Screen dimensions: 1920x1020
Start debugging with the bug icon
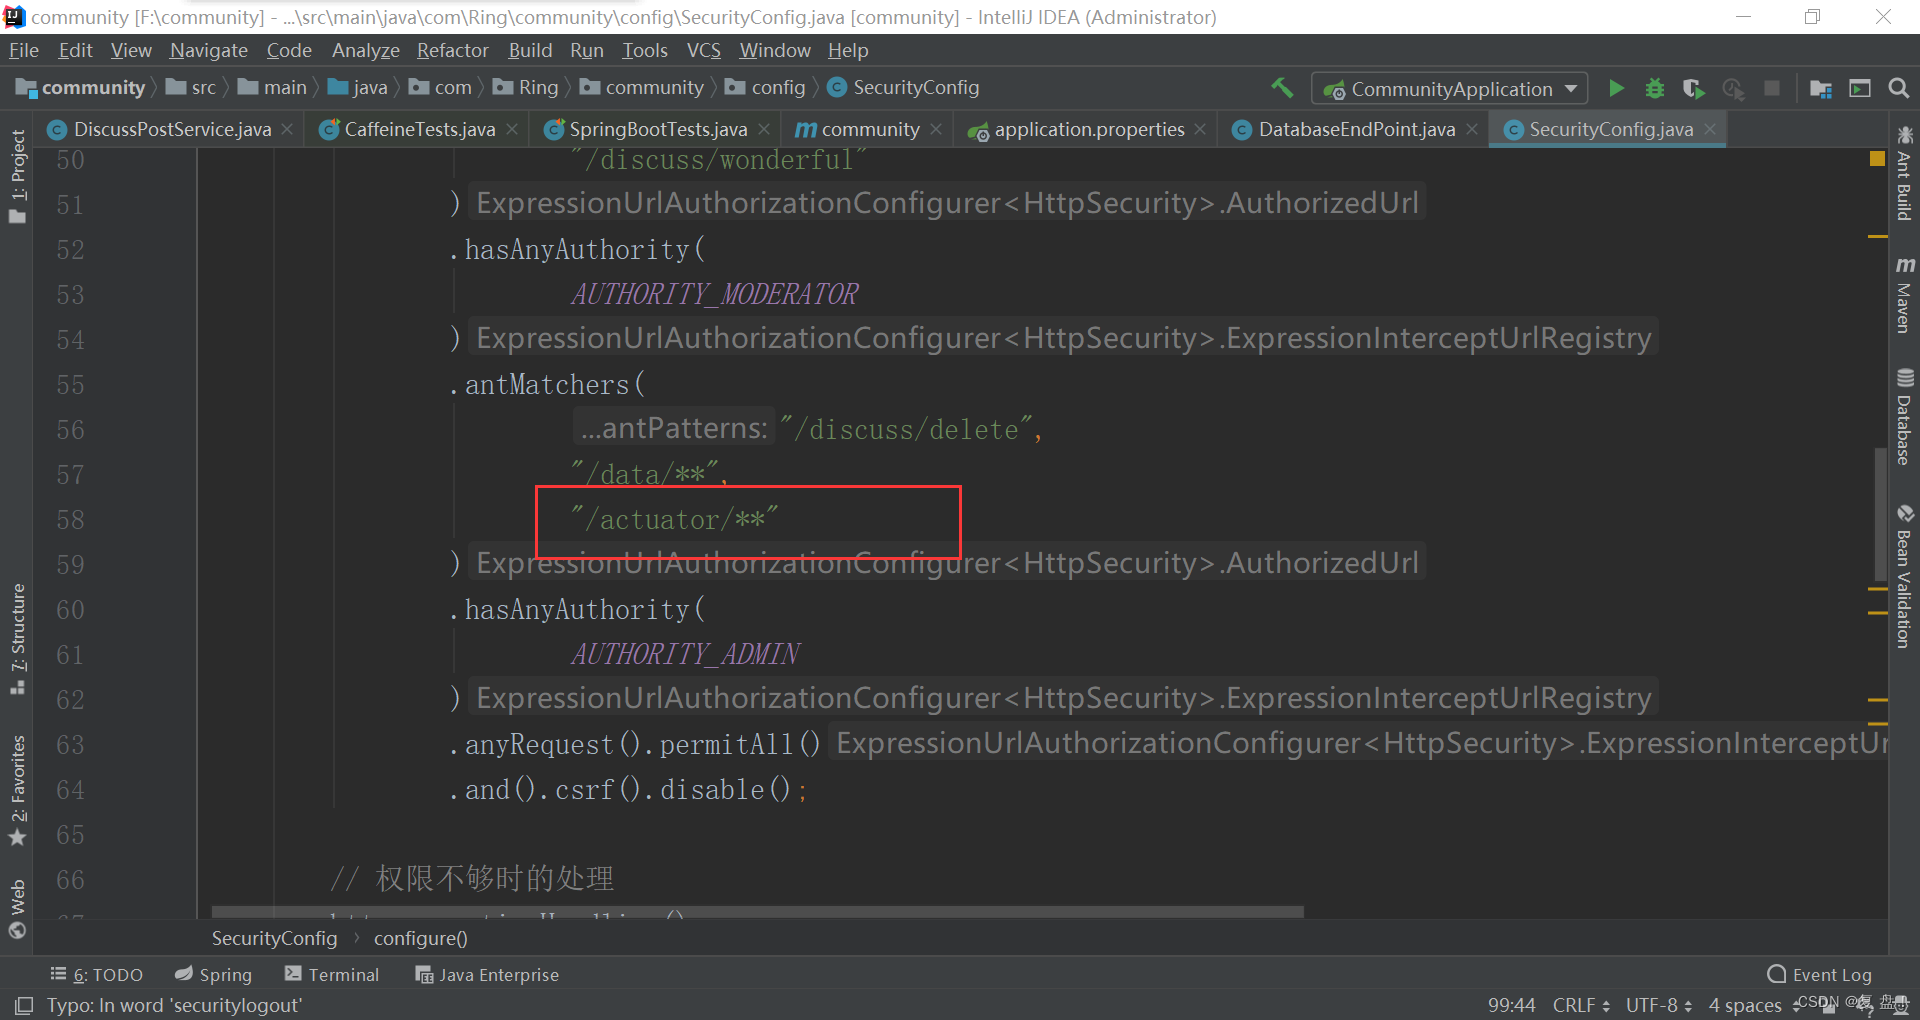(x=1655, y=88)
